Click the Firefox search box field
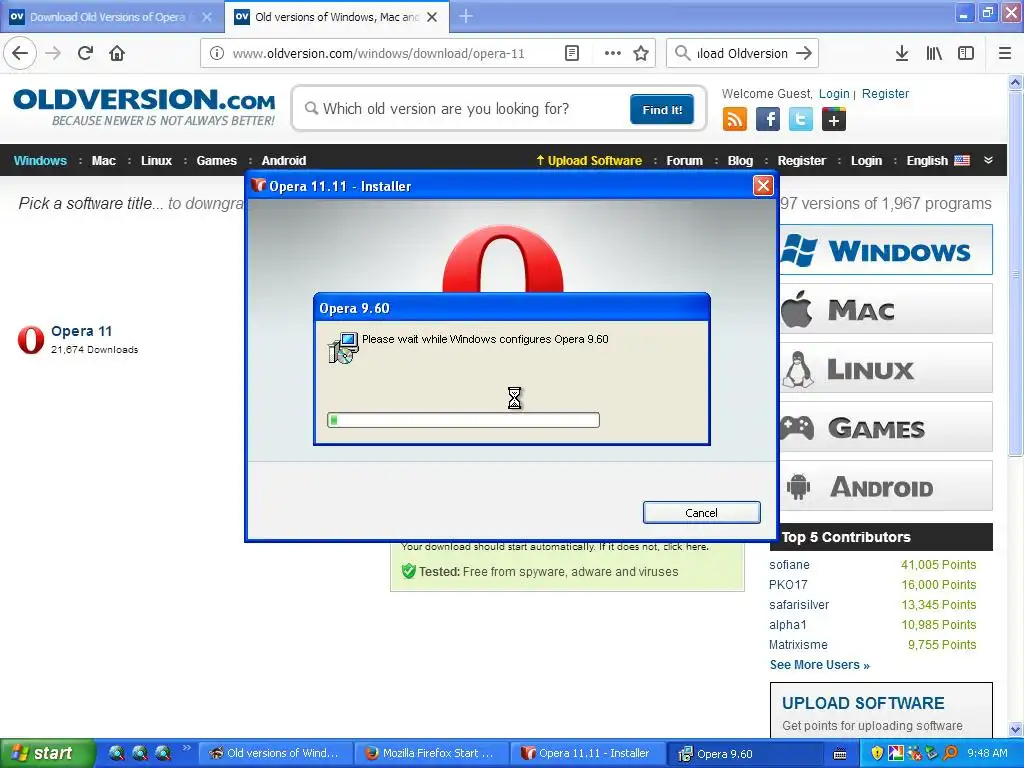 click(742, 53)
